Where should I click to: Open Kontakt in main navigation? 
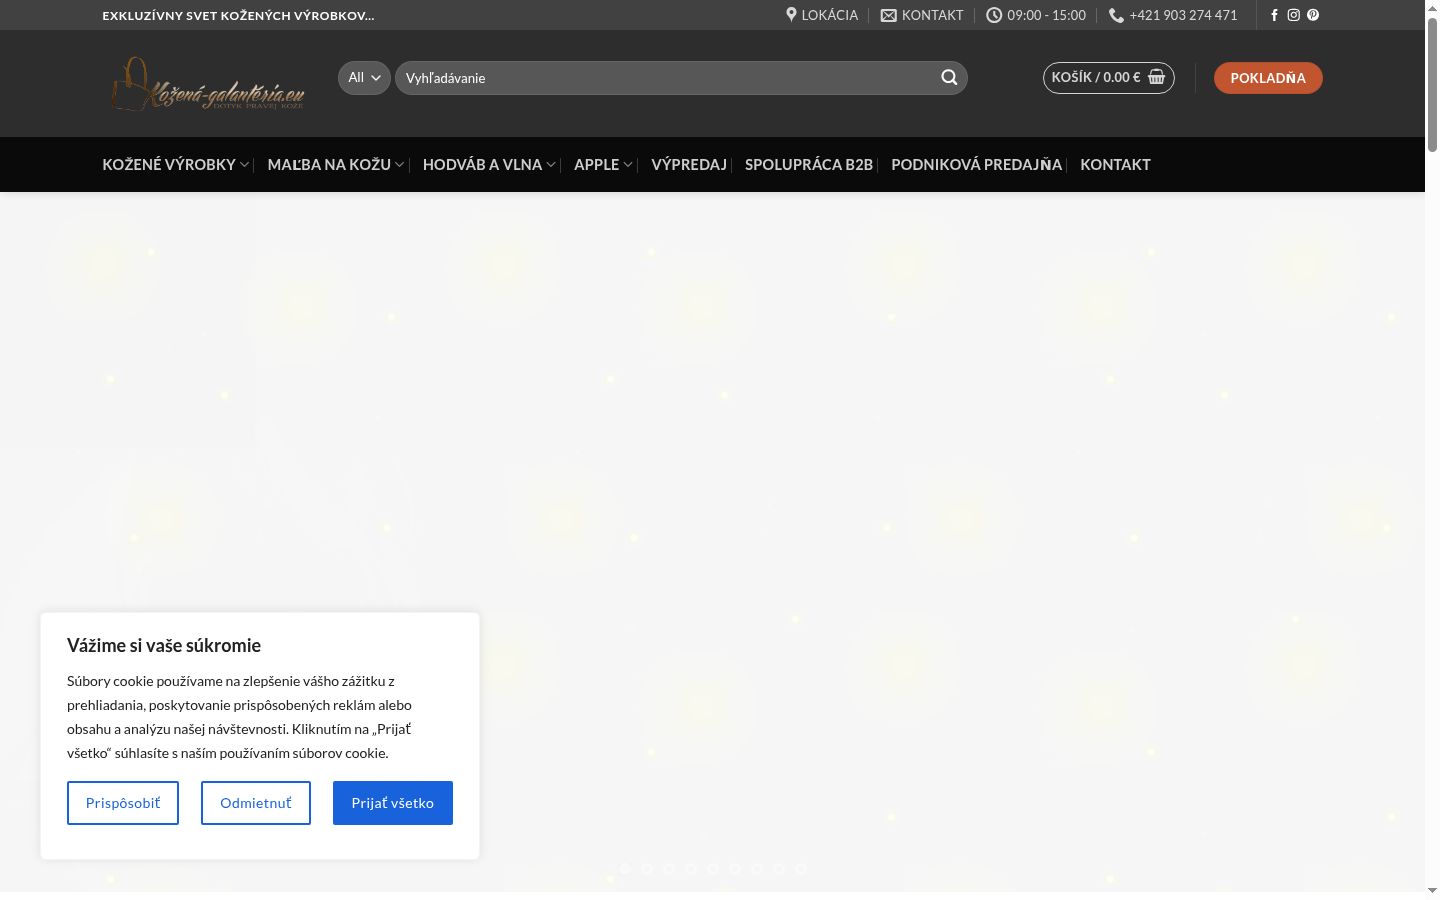tap(1115, 164)
